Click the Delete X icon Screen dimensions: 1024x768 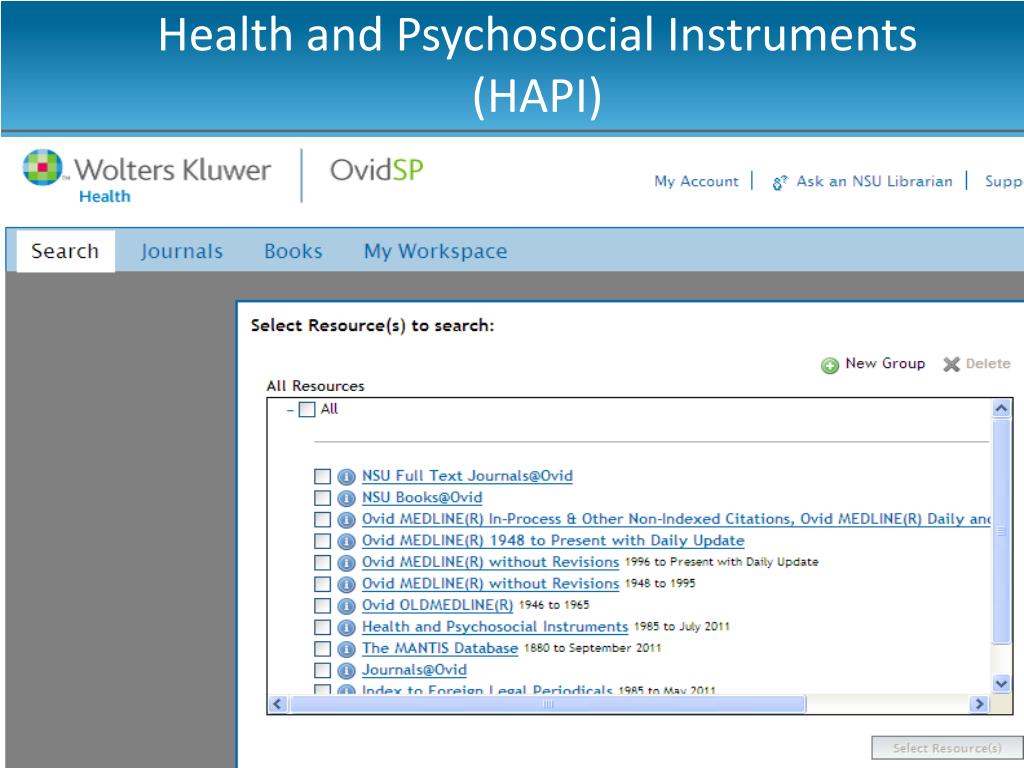point(952,364)
